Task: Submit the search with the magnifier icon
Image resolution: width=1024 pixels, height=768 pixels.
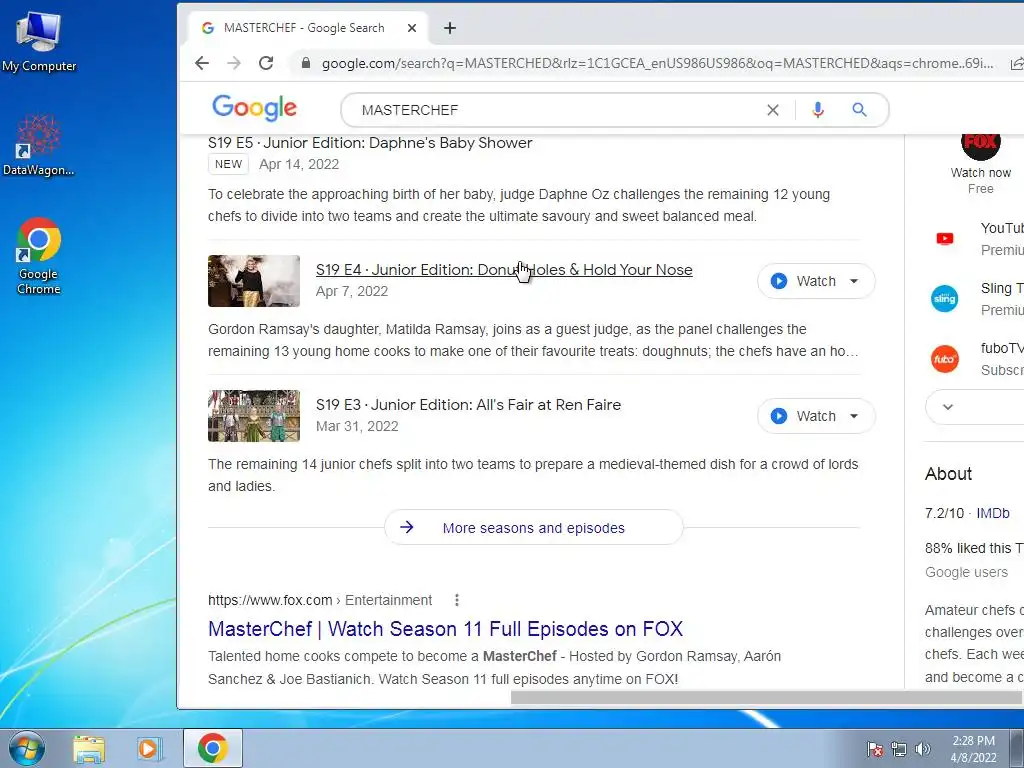Action: coord(859,110)
